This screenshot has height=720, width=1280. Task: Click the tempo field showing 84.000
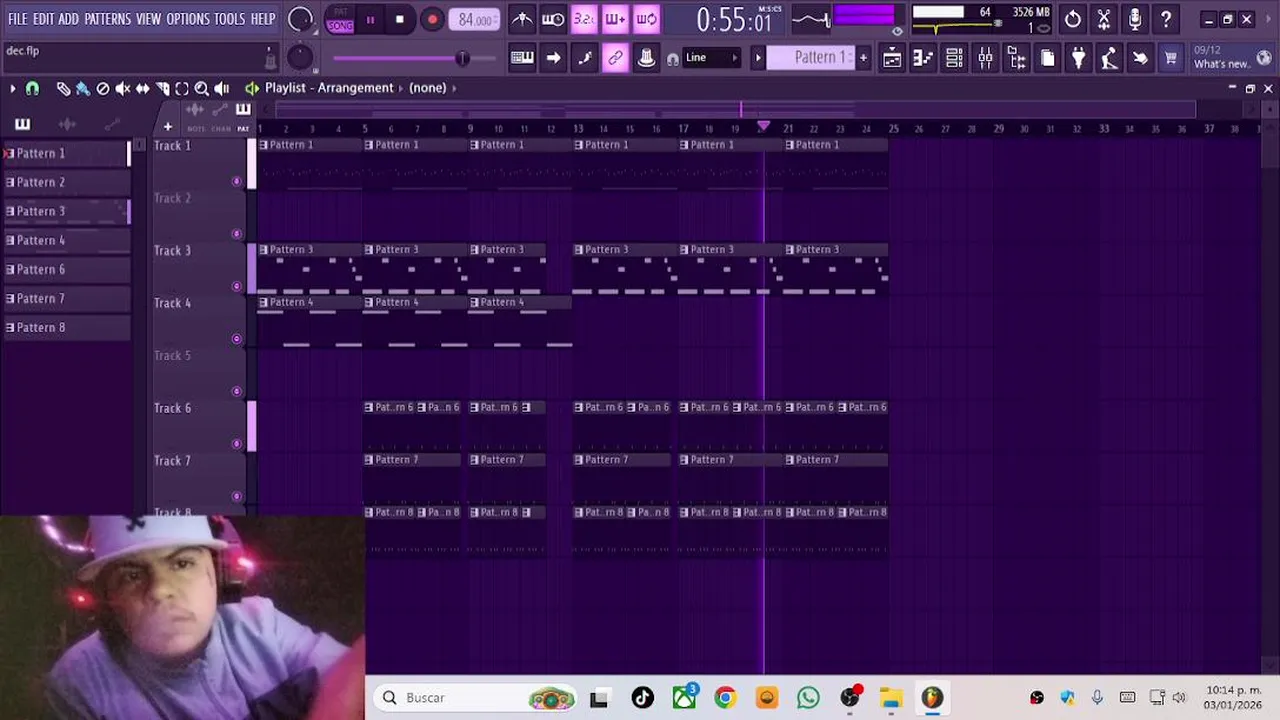pyautogui.click(x=475, y=20)
